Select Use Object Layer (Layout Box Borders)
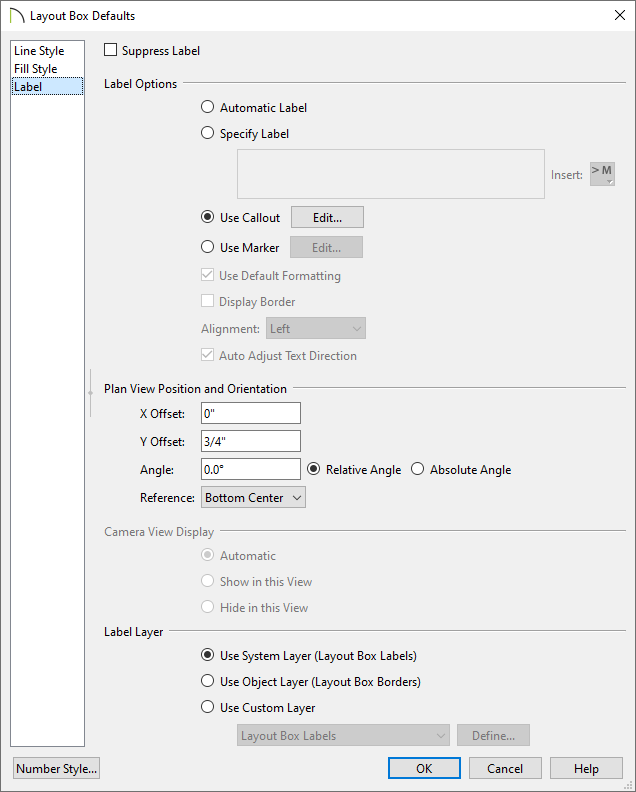This screenshot has width=636, height=792. coord(208,681)
